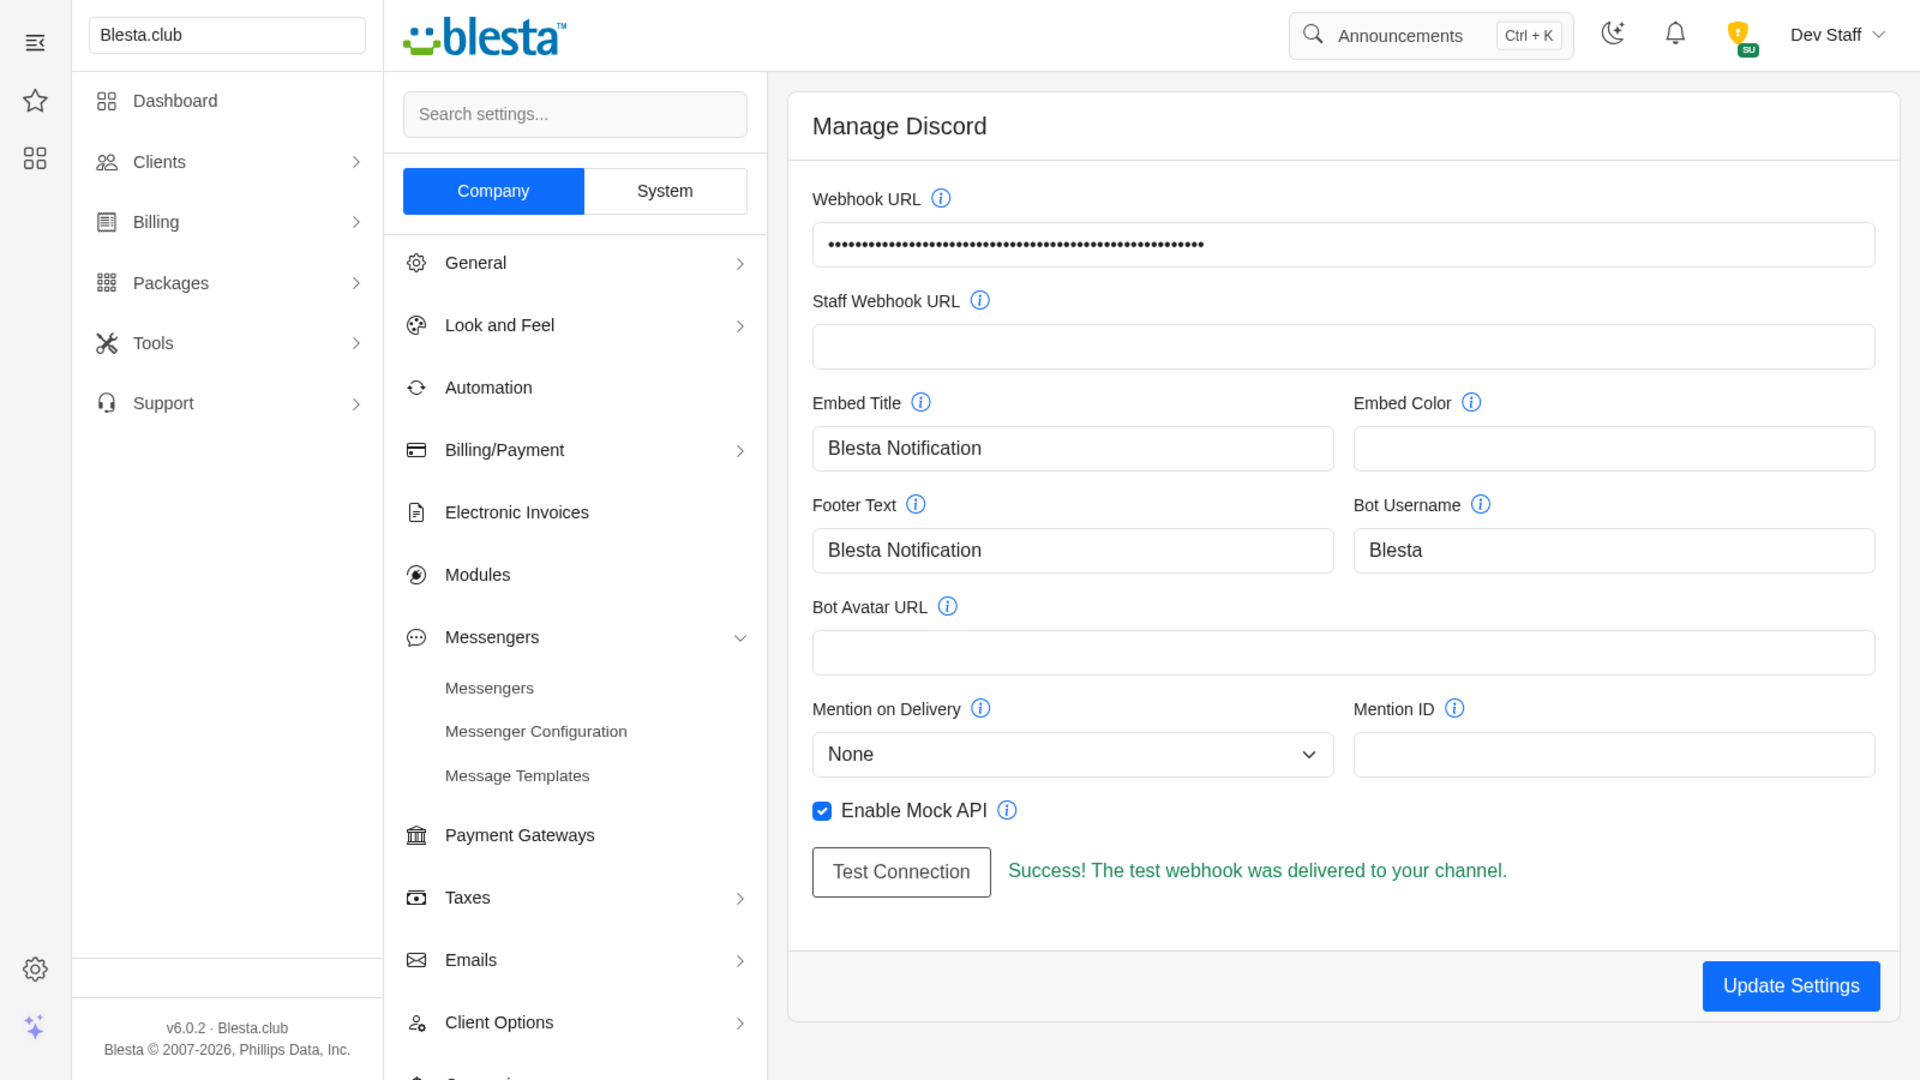Show Embed Title info icon
This screenshot has width=1920, height=1080.
tap(921, 402)
